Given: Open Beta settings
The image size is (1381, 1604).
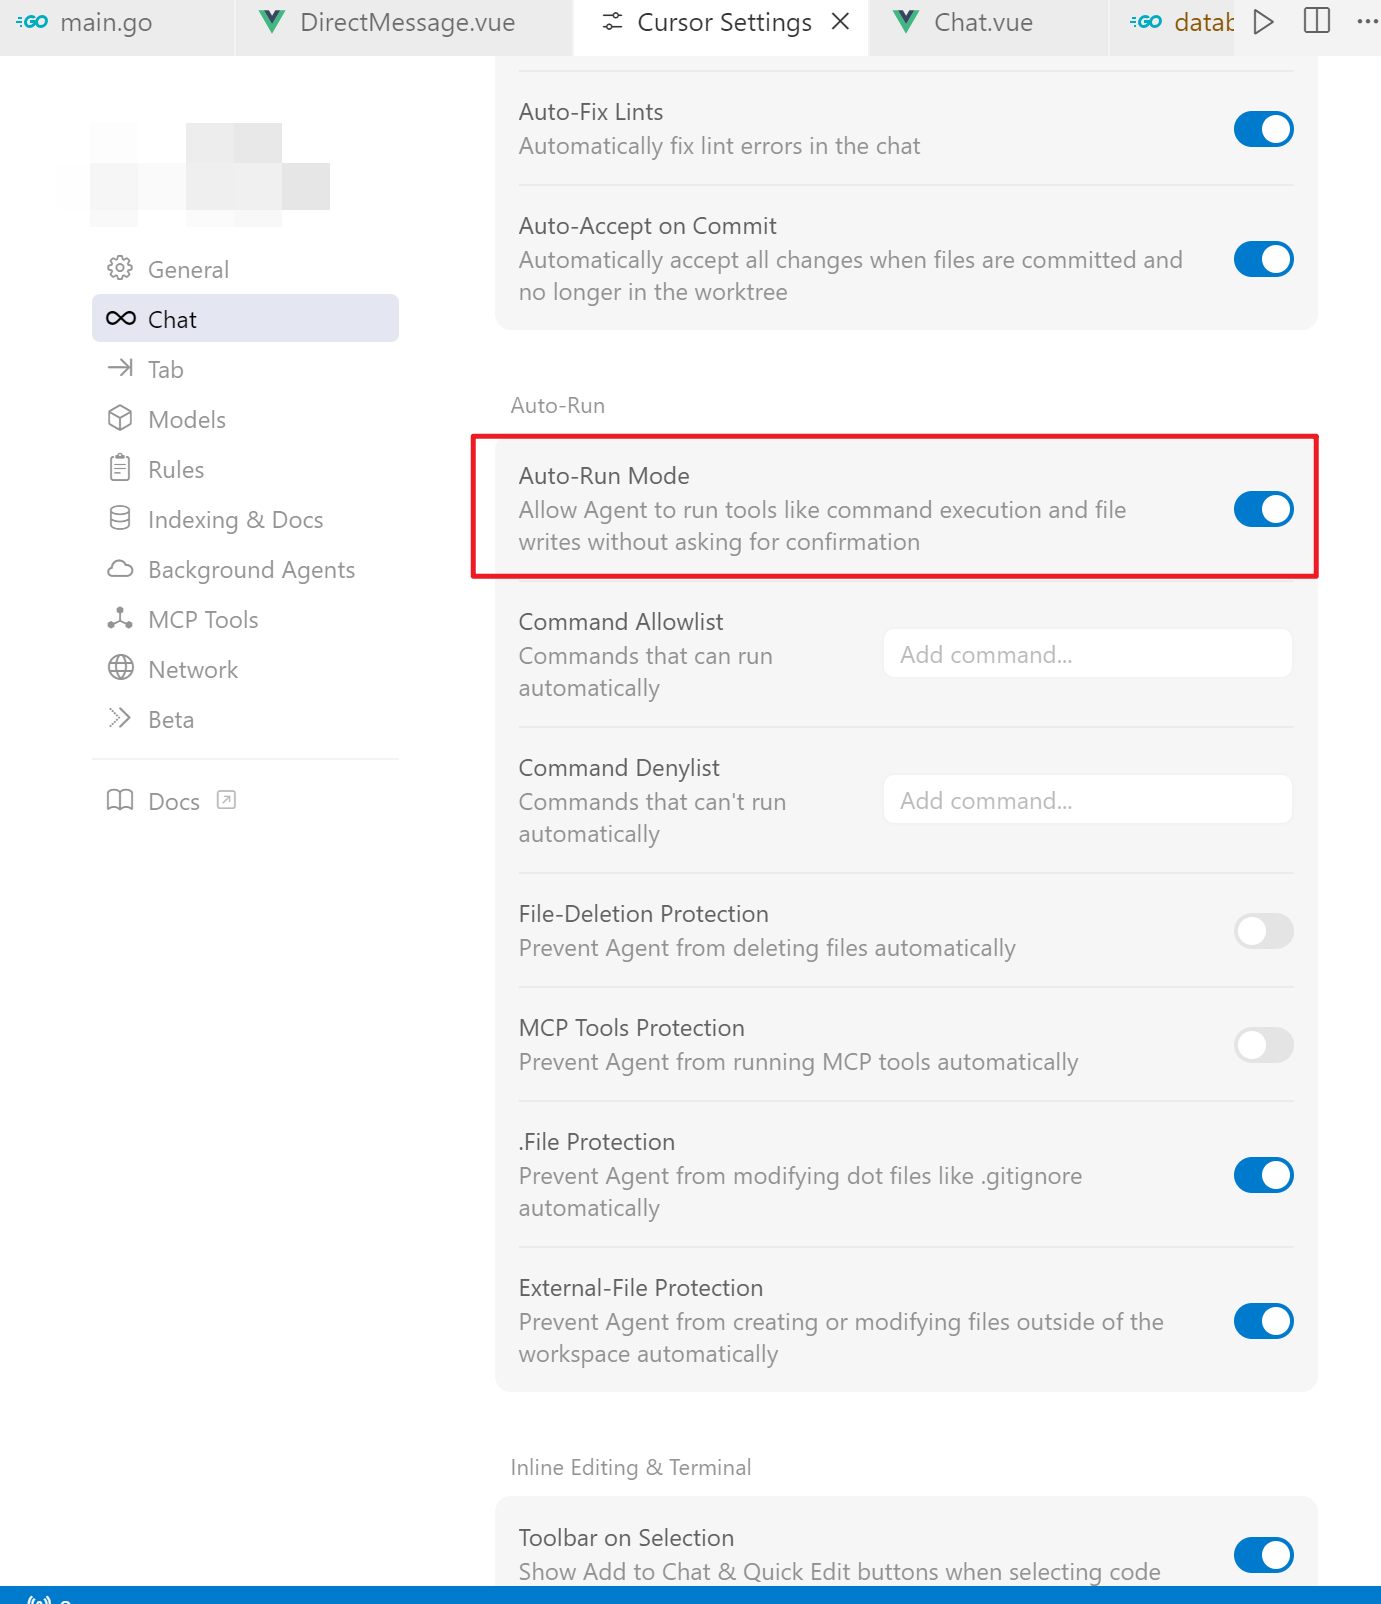Looking at the screenshot, I should point(245,719).
